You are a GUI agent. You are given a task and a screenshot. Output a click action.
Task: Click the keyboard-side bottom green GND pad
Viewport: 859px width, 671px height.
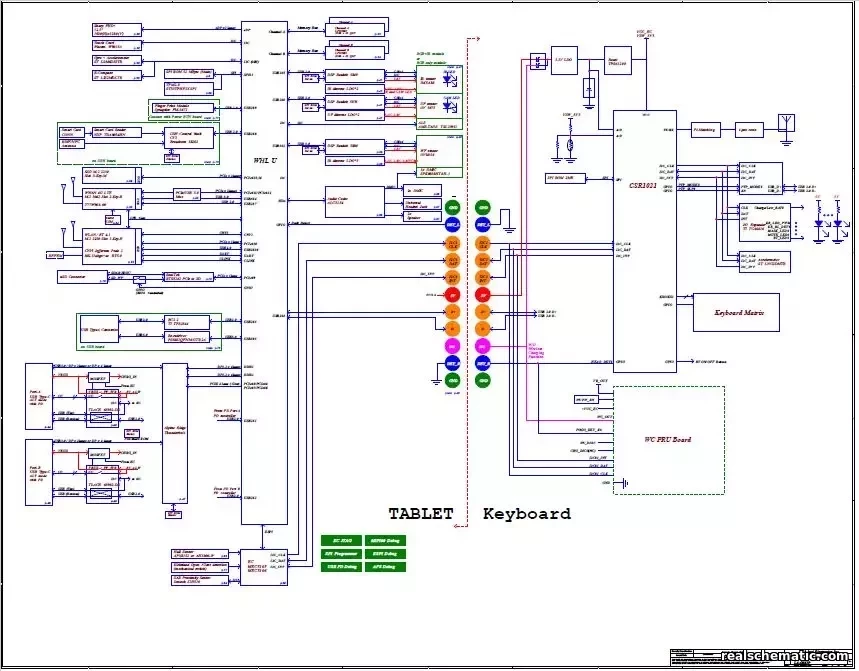click(483, 380)
